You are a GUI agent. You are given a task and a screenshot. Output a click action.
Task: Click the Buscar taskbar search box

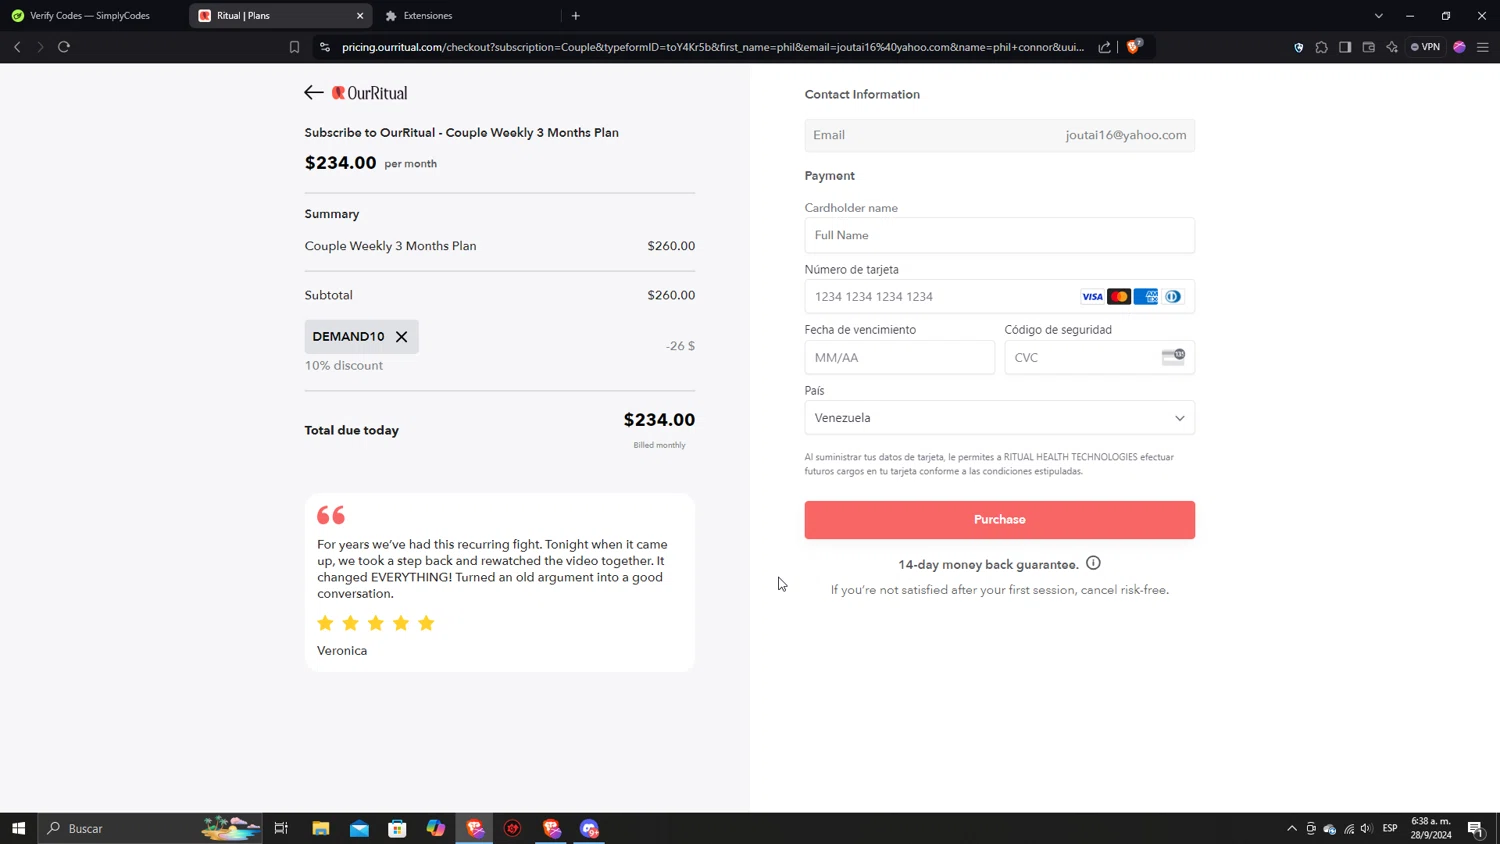click(150, 828)
